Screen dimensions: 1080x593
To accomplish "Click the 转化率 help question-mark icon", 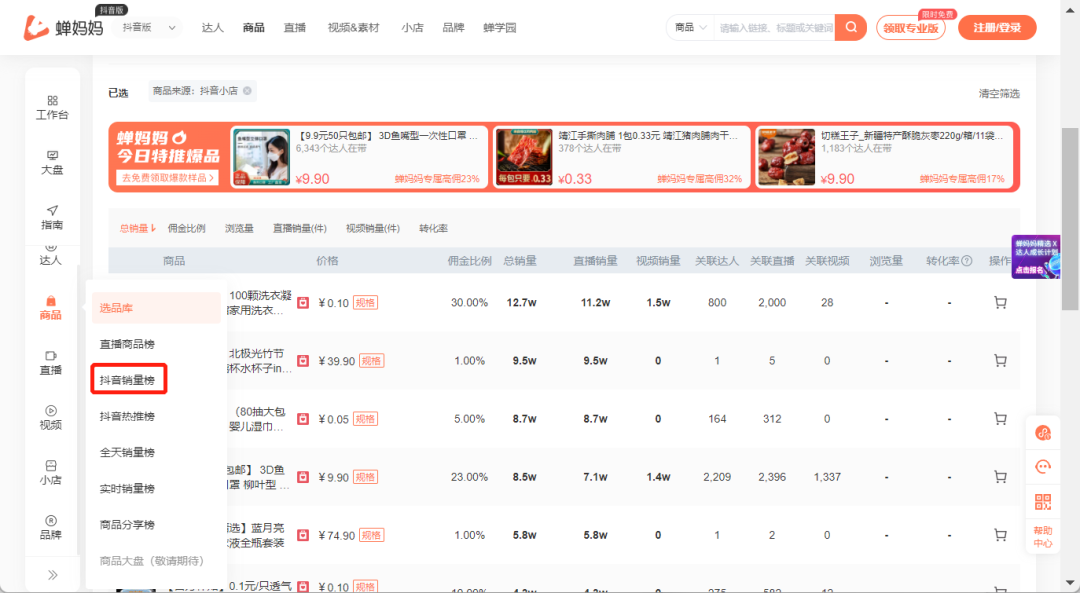I will click(967, 261).
